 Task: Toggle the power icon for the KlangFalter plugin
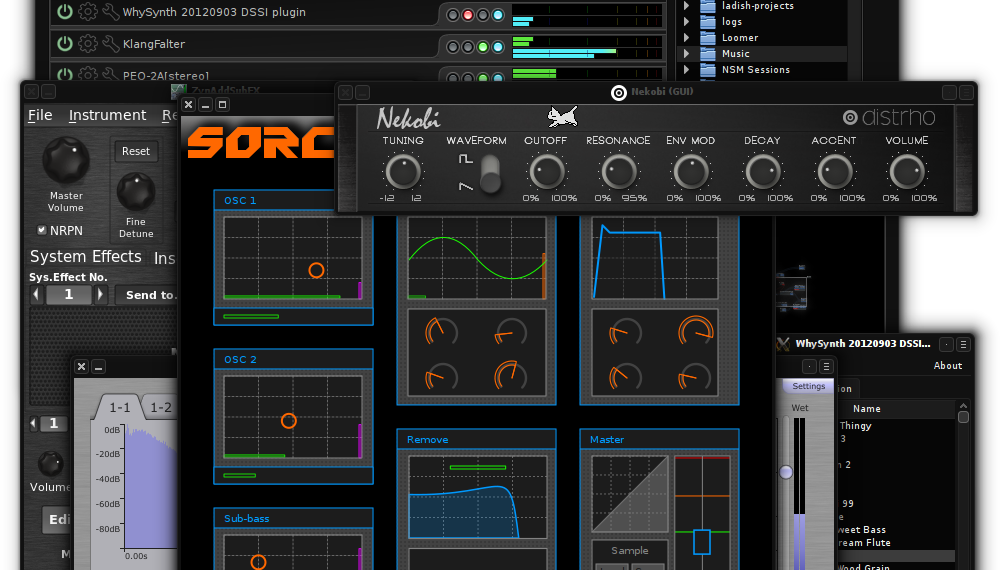point(65,44)
